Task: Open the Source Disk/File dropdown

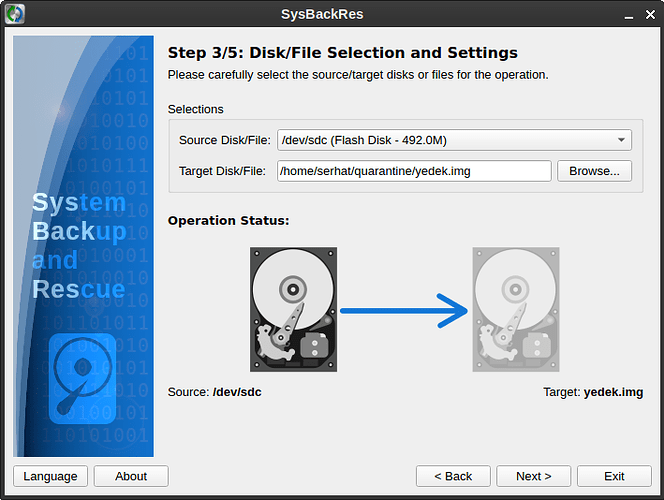Action: 454,140
